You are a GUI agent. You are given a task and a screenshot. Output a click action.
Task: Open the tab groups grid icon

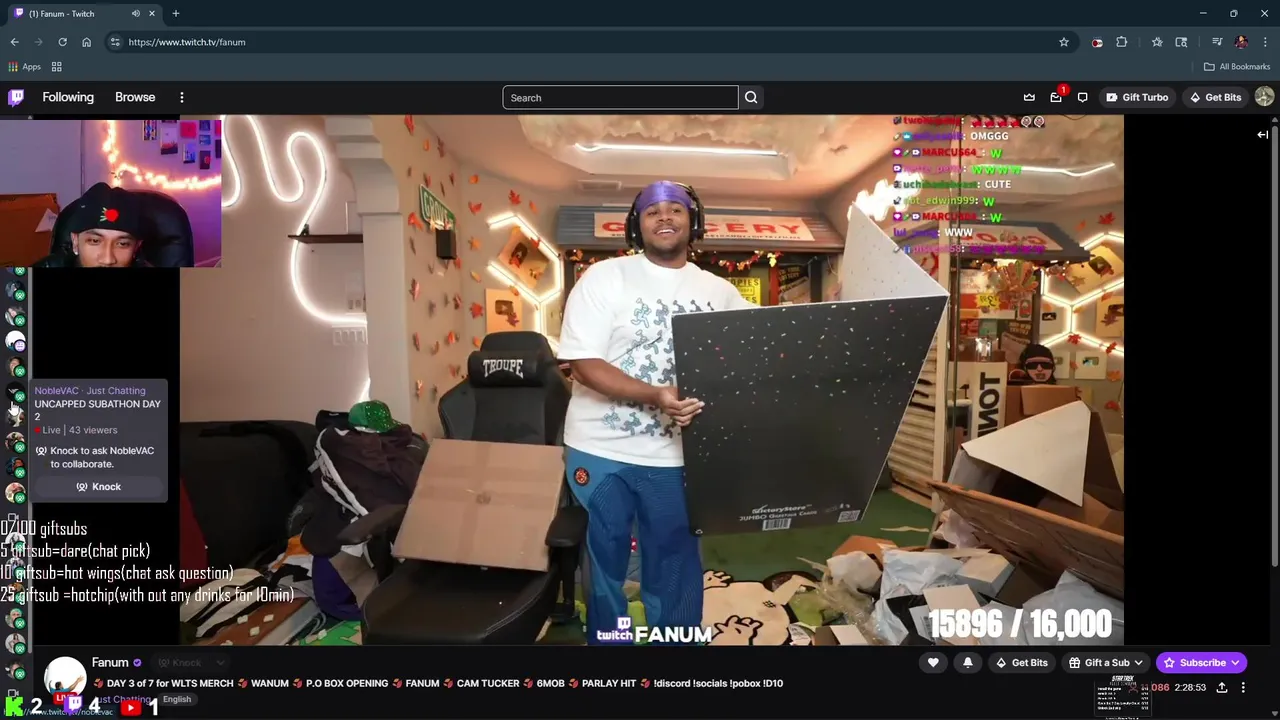click(56, 67)
